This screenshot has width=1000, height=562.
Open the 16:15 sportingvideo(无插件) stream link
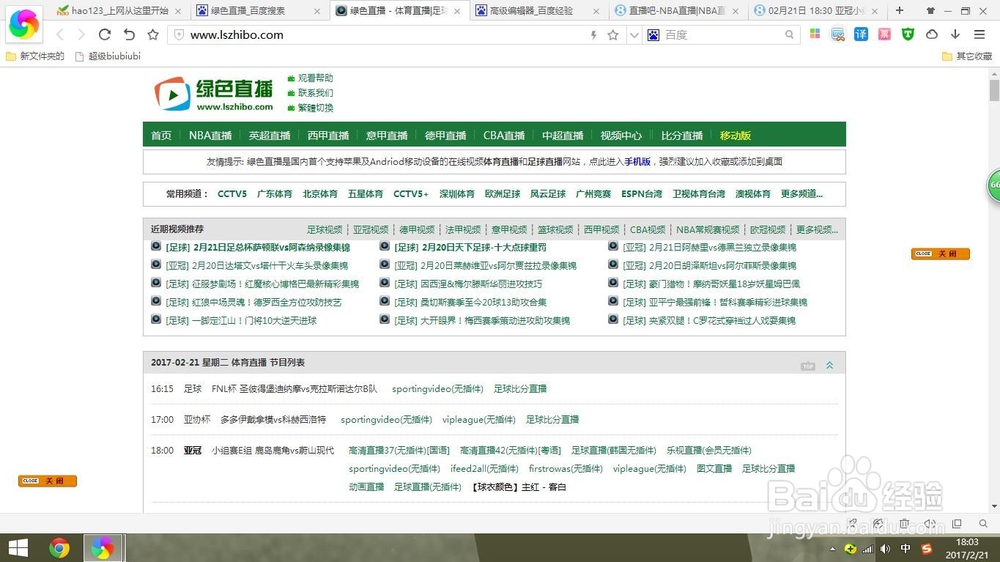click(x=438, y=388)
